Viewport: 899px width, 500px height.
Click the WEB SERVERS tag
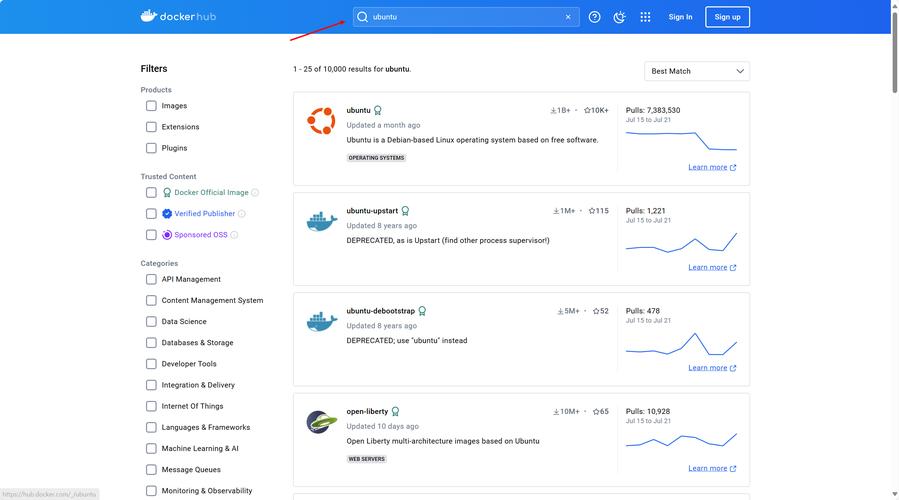point(366,459)
